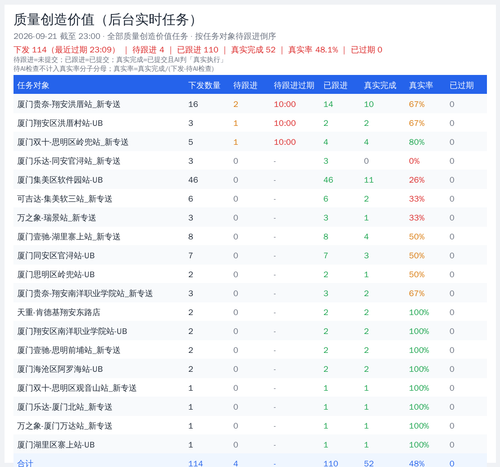Click the 已过期 column header
Image resolution: width=500 pixels, height=467 pixels.
click(x=461, y=85)
